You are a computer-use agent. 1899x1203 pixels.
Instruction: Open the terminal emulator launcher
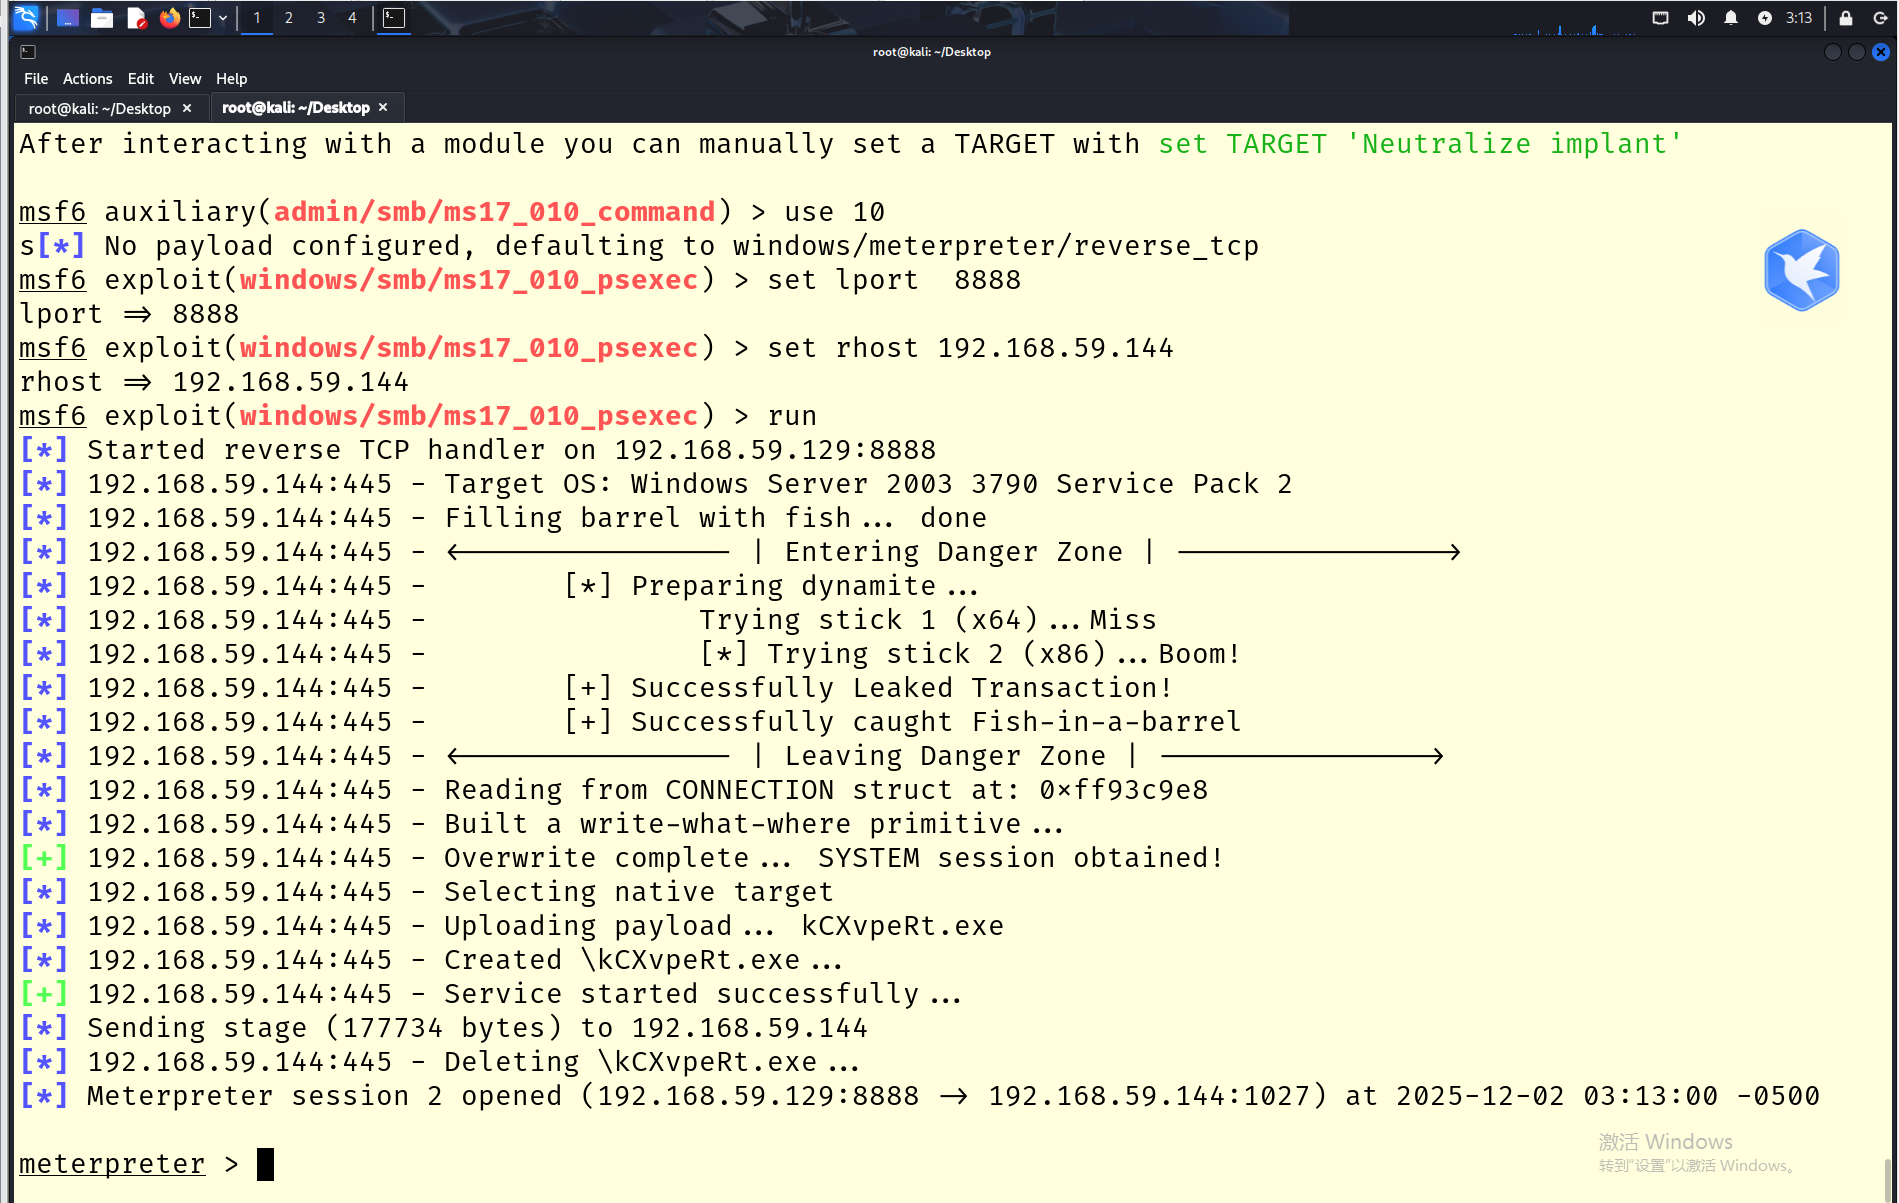[x=200, y=18]
